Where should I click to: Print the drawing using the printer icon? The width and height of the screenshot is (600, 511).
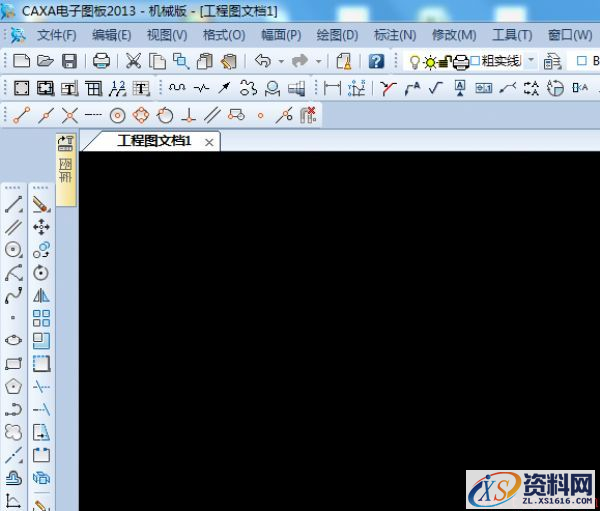point(101,61)
